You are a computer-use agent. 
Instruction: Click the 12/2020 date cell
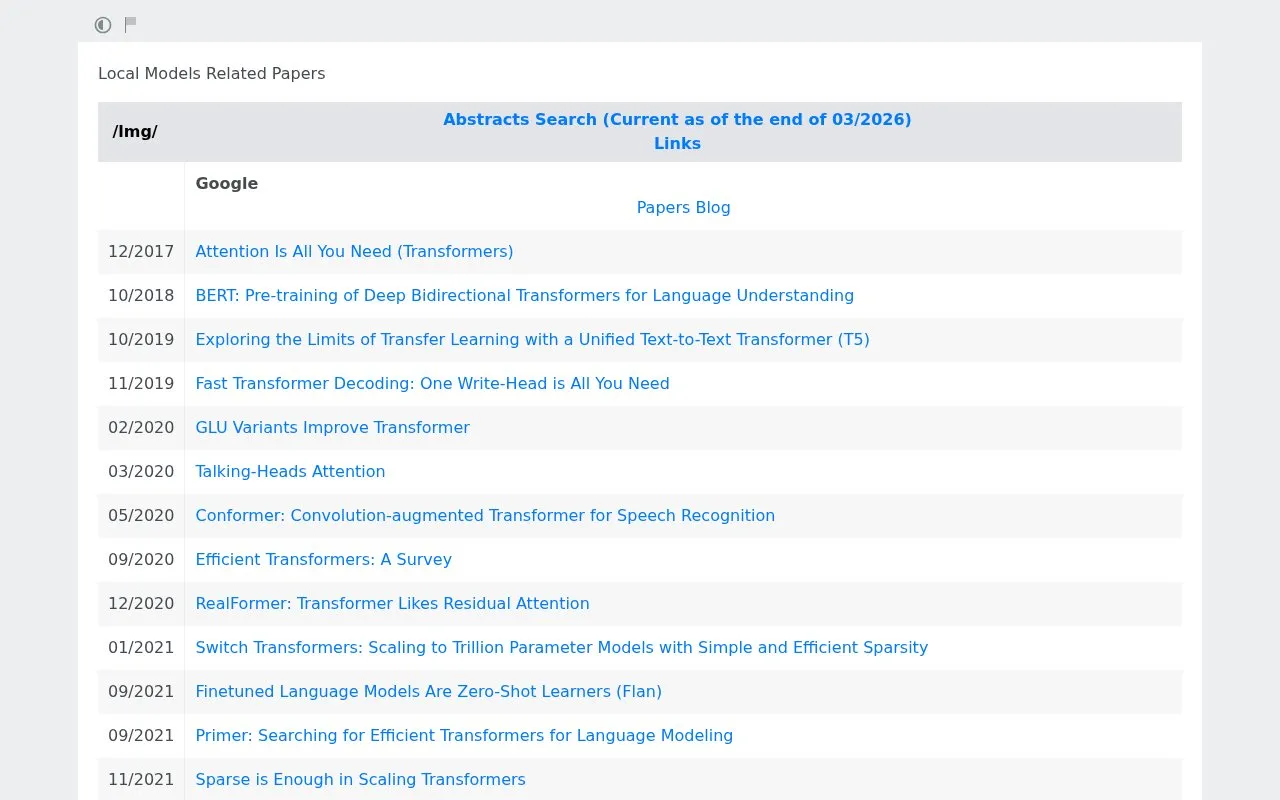[x=141, y=603]
